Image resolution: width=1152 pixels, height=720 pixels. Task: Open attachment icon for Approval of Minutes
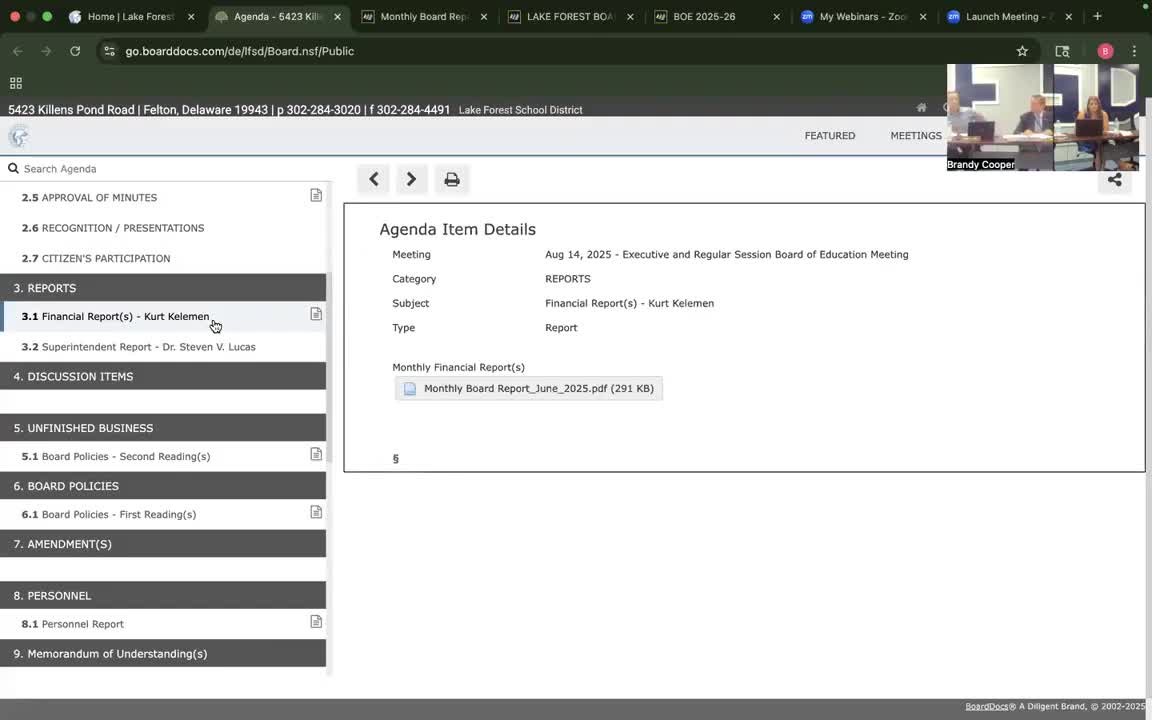click(x=316, y=196)
